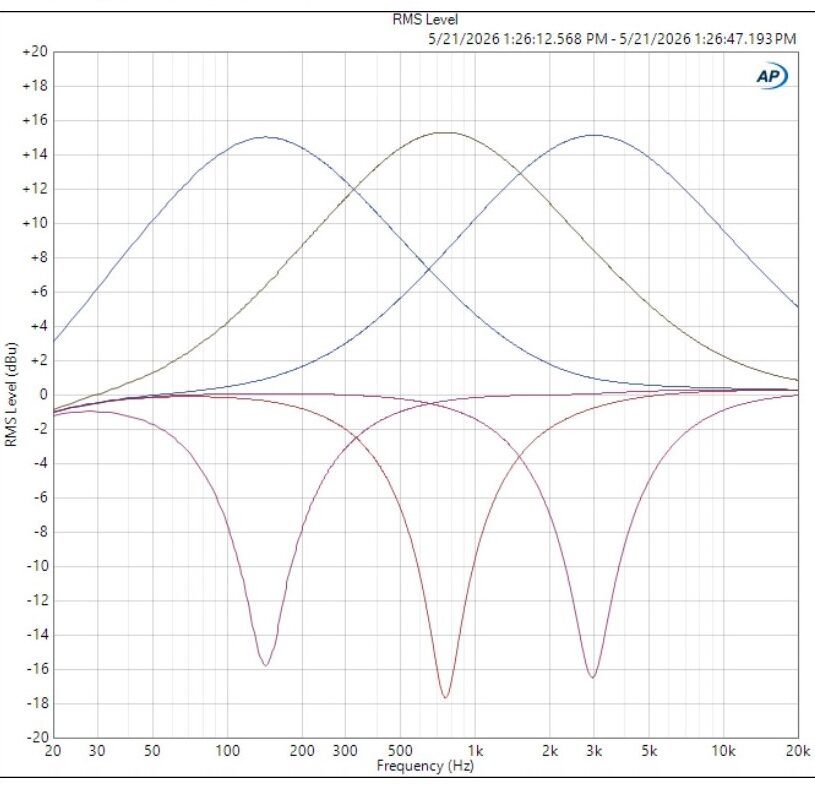This screenshot has height=794, width=815.
Task: Click the +4 level tick label
Action: [40, 326]
